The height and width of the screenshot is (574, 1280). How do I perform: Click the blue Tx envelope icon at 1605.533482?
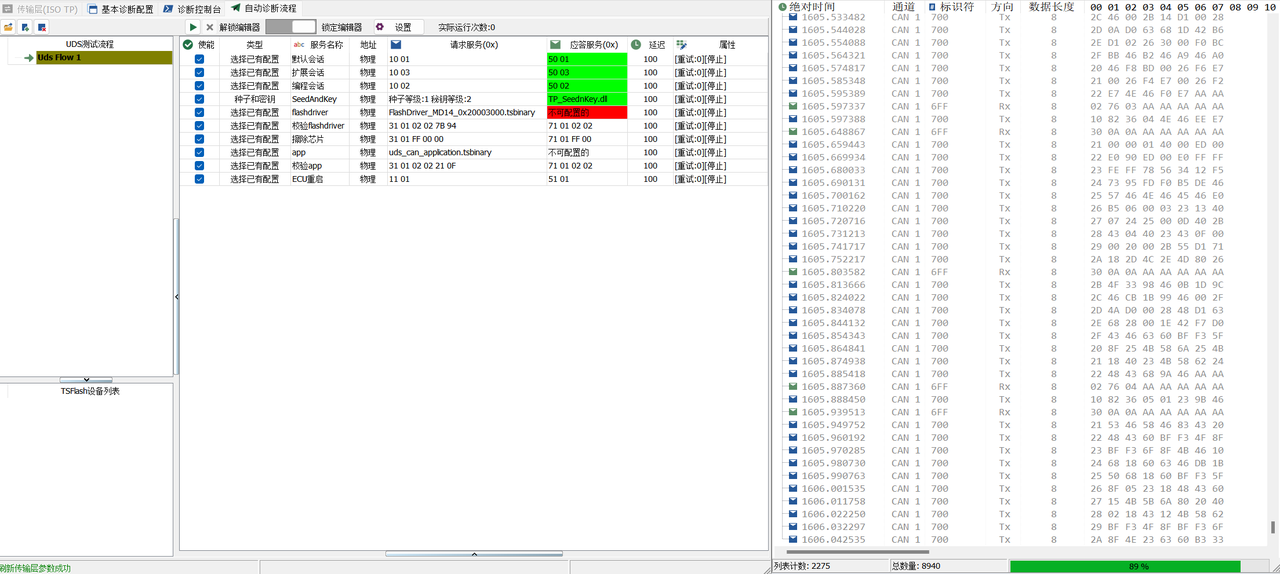pos(793,17)
